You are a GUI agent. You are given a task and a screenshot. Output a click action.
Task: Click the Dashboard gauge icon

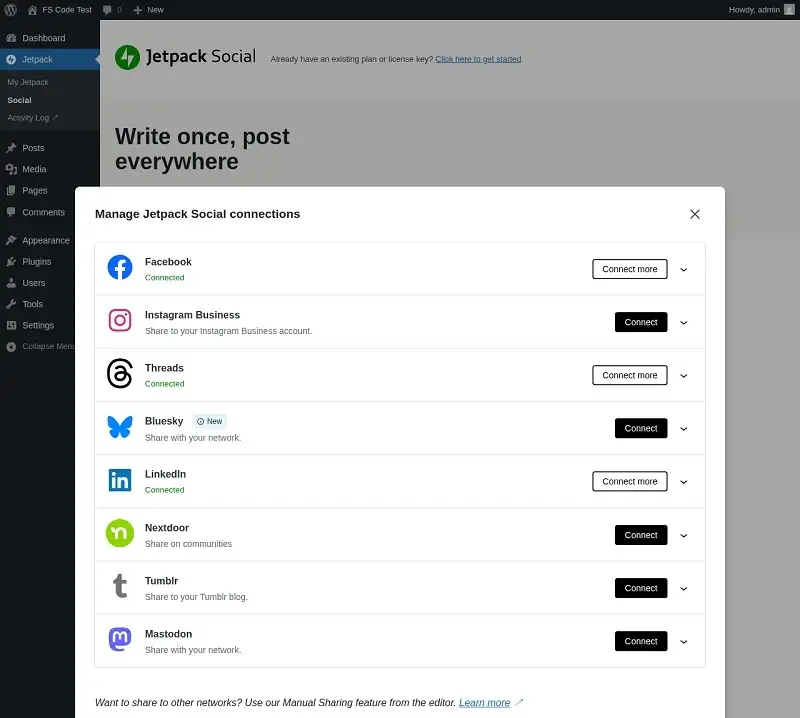[11, 38]
